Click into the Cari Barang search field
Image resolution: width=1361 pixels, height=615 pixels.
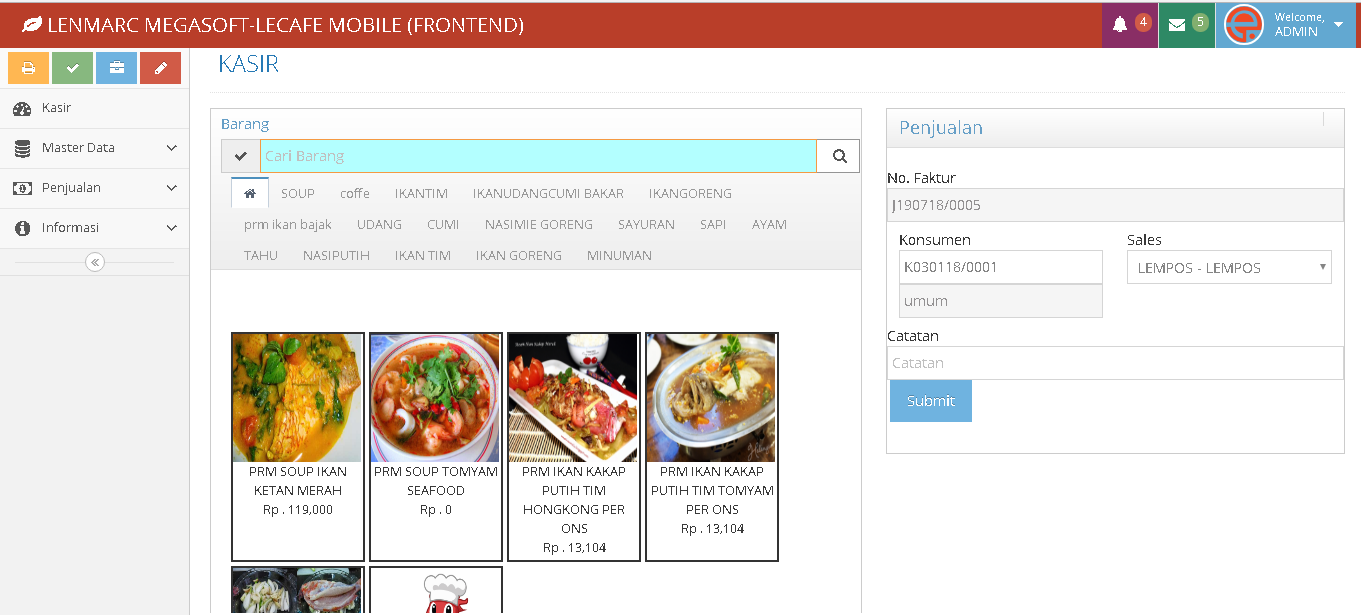(x=538, y=156)
